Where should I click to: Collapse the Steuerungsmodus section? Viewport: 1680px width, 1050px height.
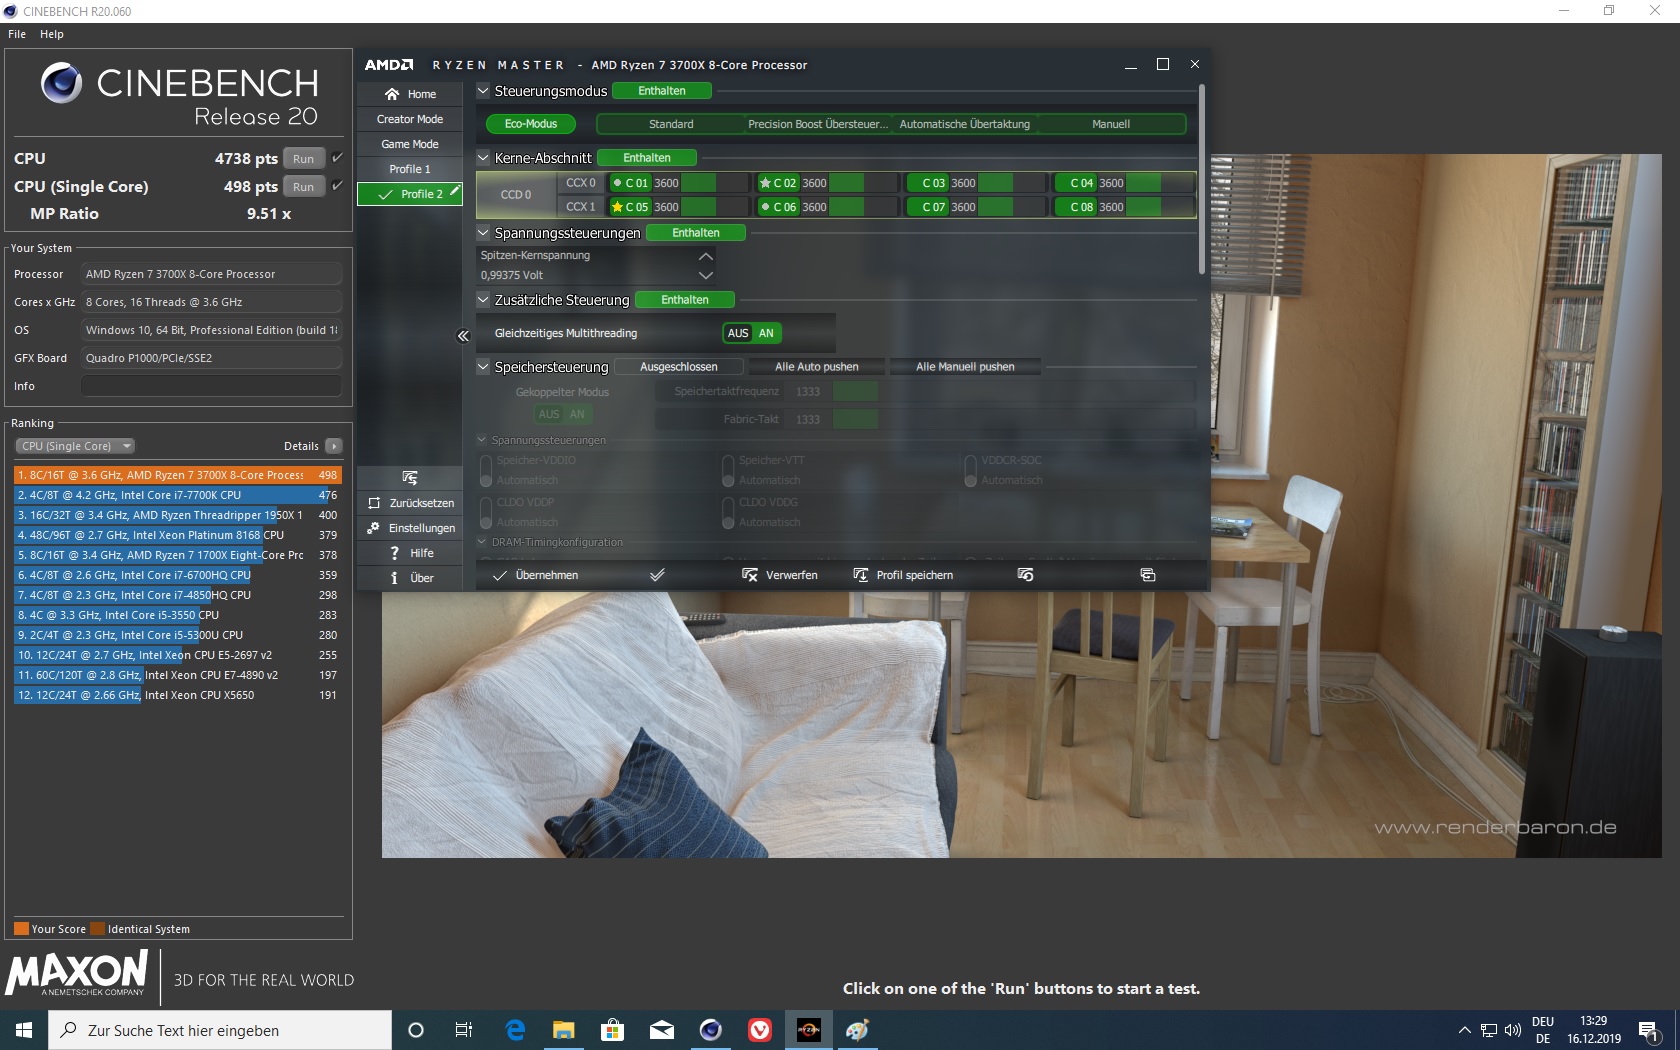(x=483, y=91)
